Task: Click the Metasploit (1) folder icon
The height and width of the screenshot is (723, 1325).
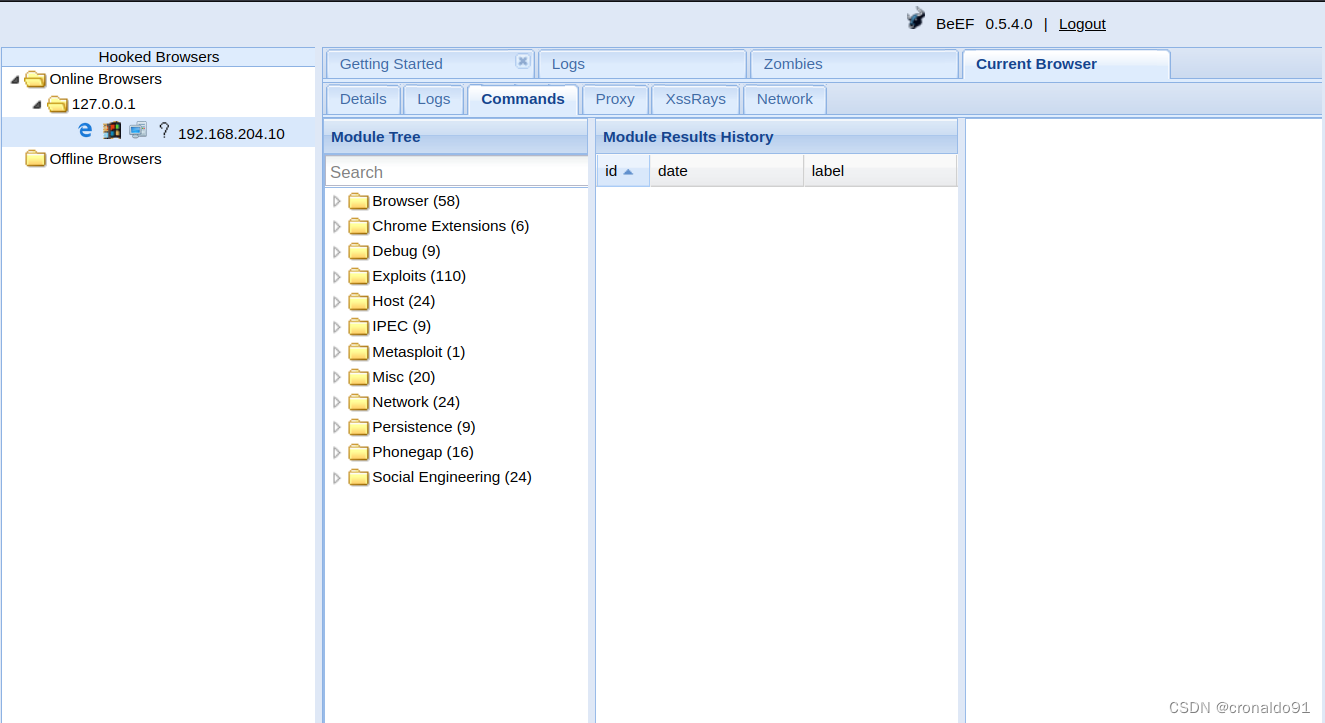Action: click(x=358, y=352)
